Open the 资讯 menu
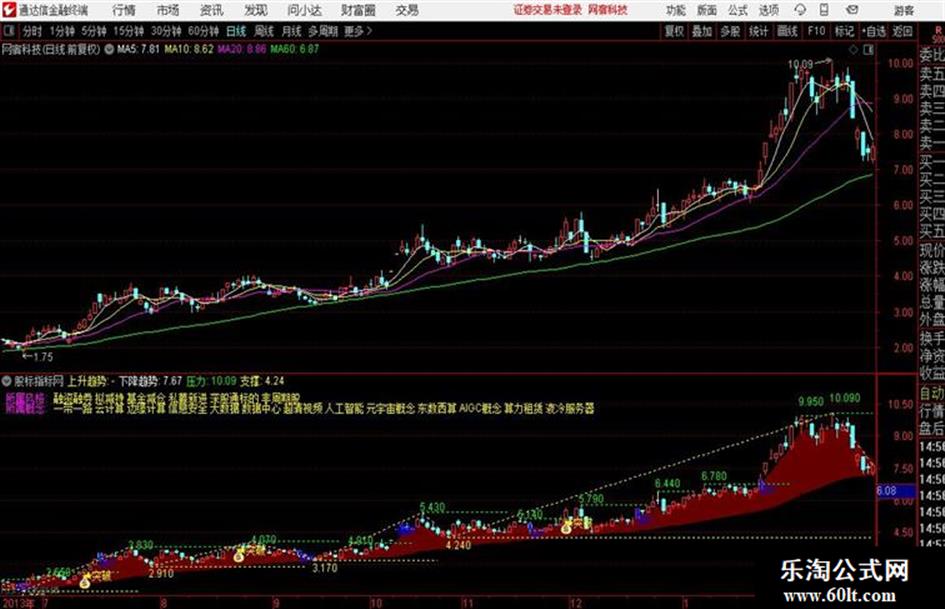Image resolution: width=945 pixels, height=609 pixels. [x=212, y=10]
